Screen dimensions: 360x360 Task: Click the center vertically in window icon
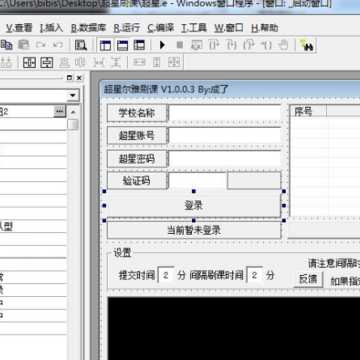(x=47, y=62)
